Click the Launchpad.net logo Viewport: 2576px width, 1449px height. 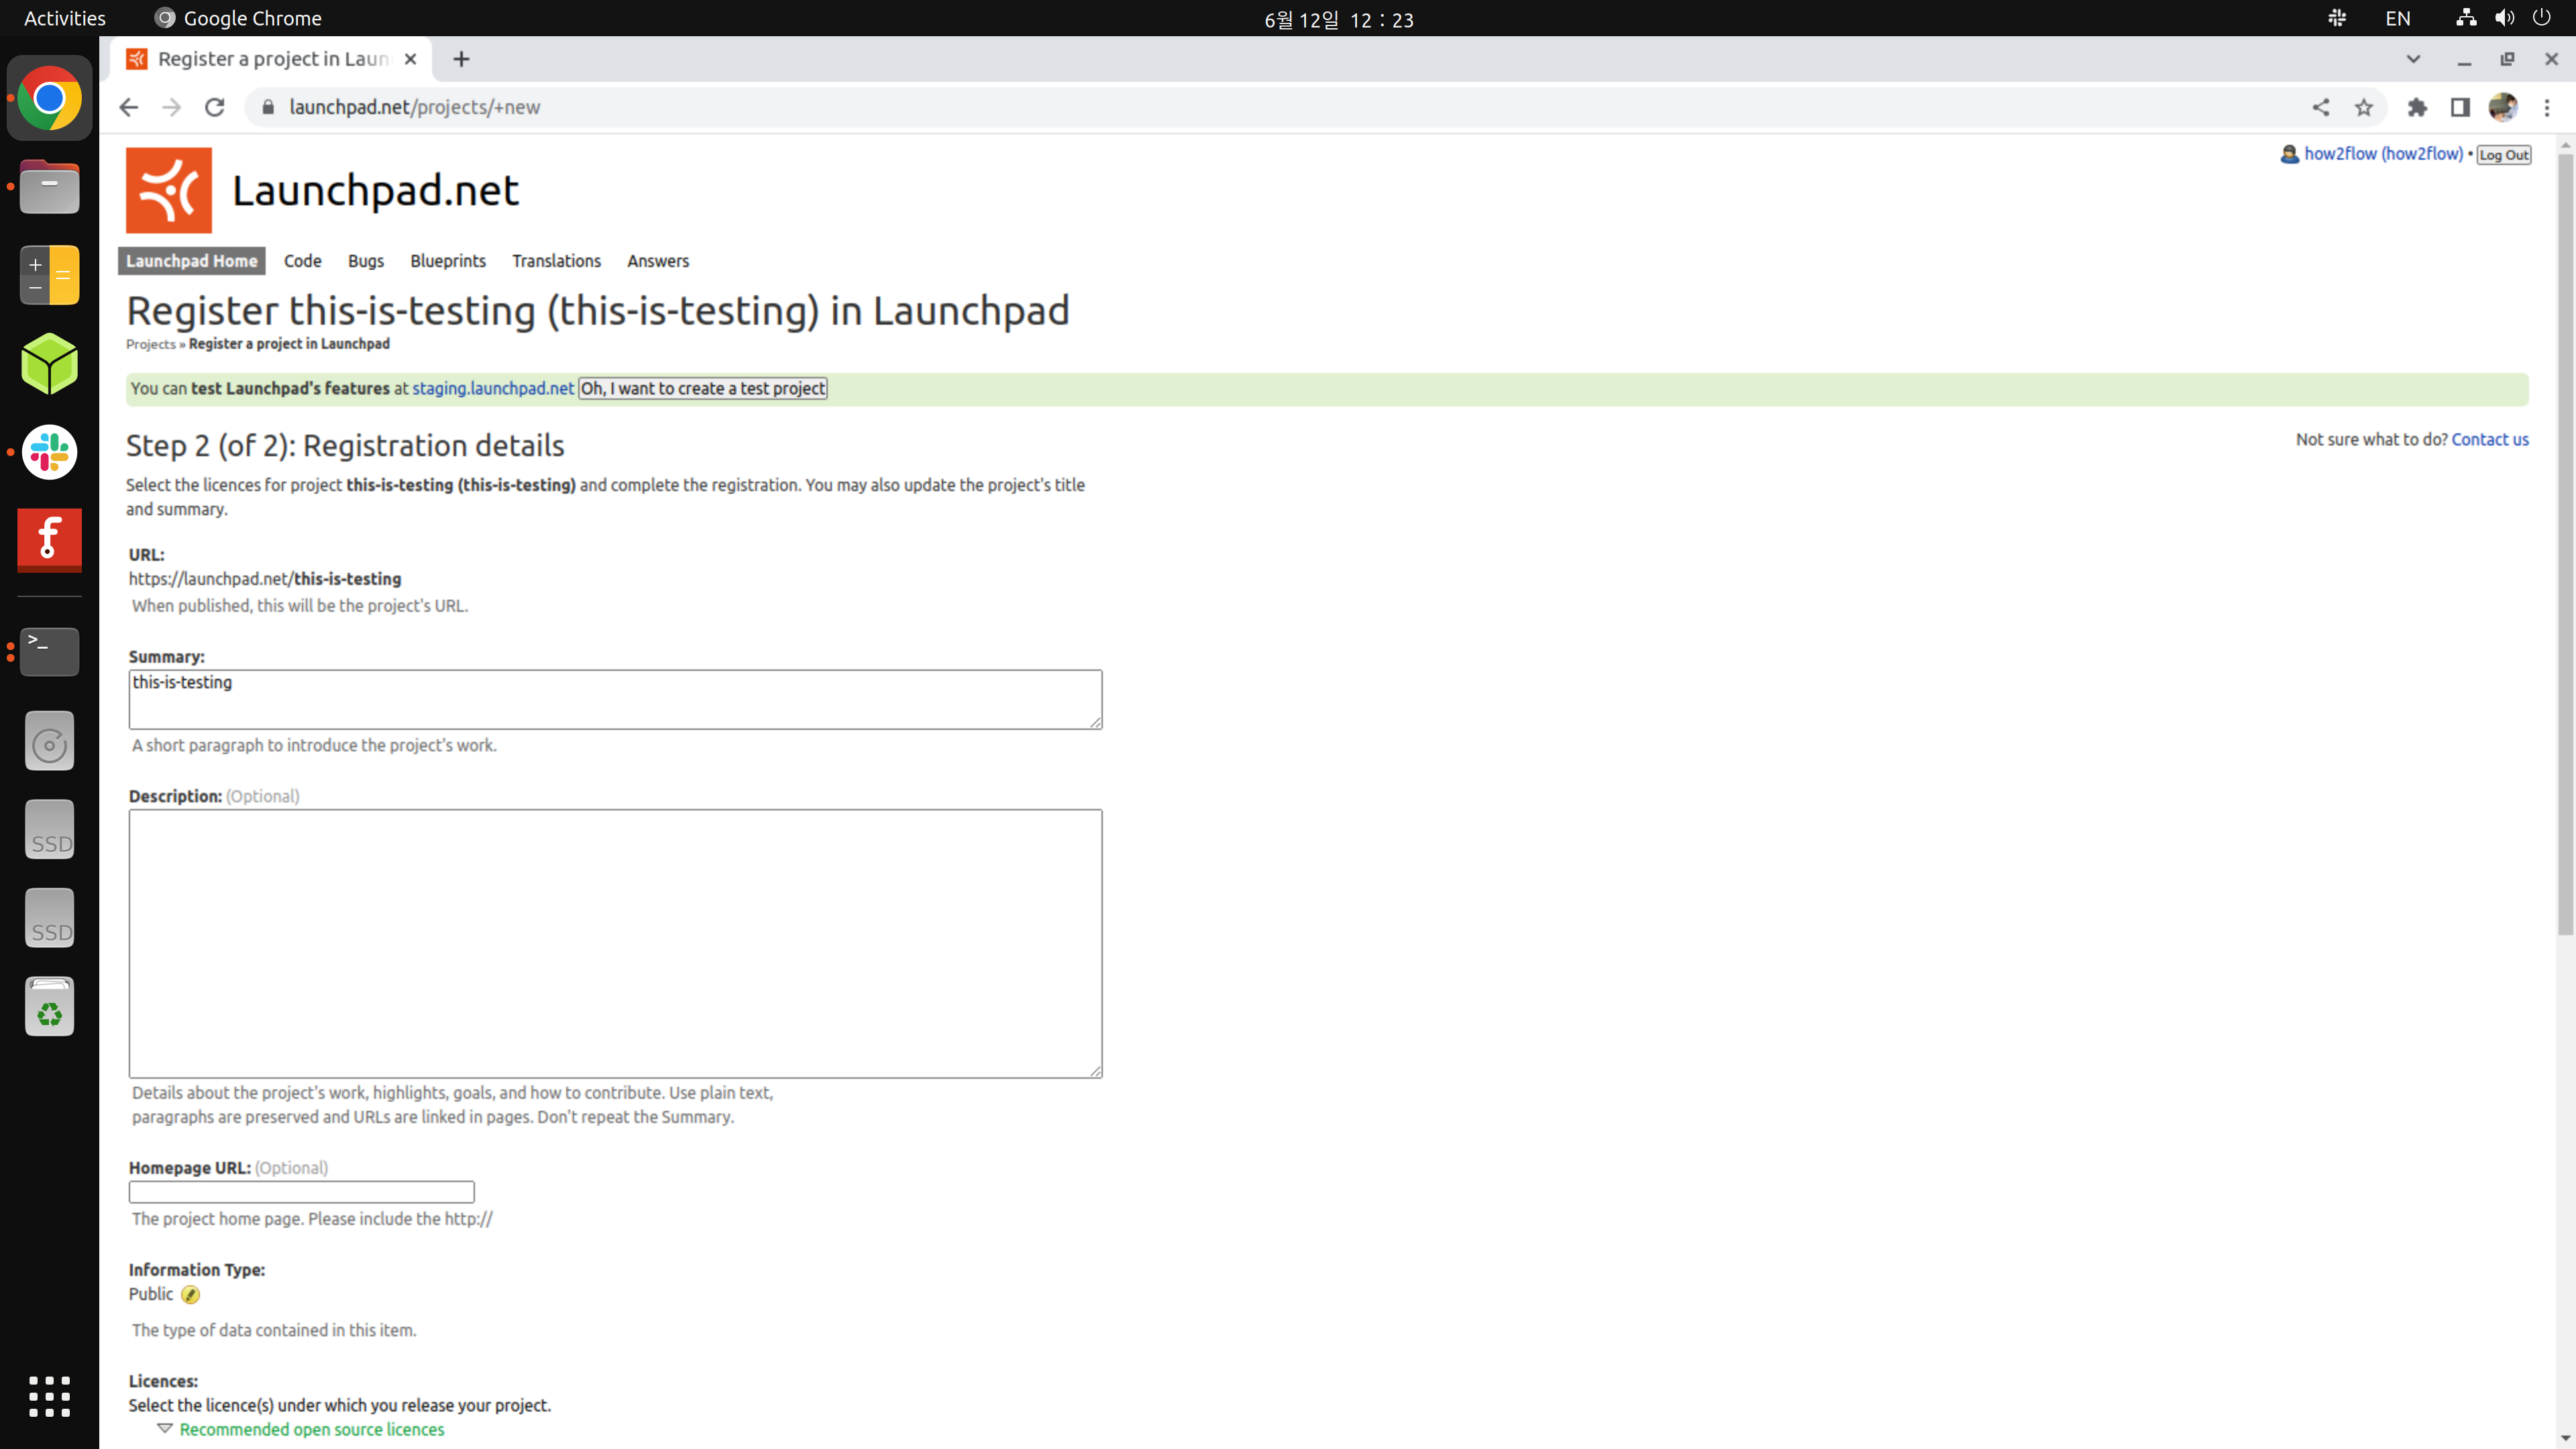click(168, 190)
